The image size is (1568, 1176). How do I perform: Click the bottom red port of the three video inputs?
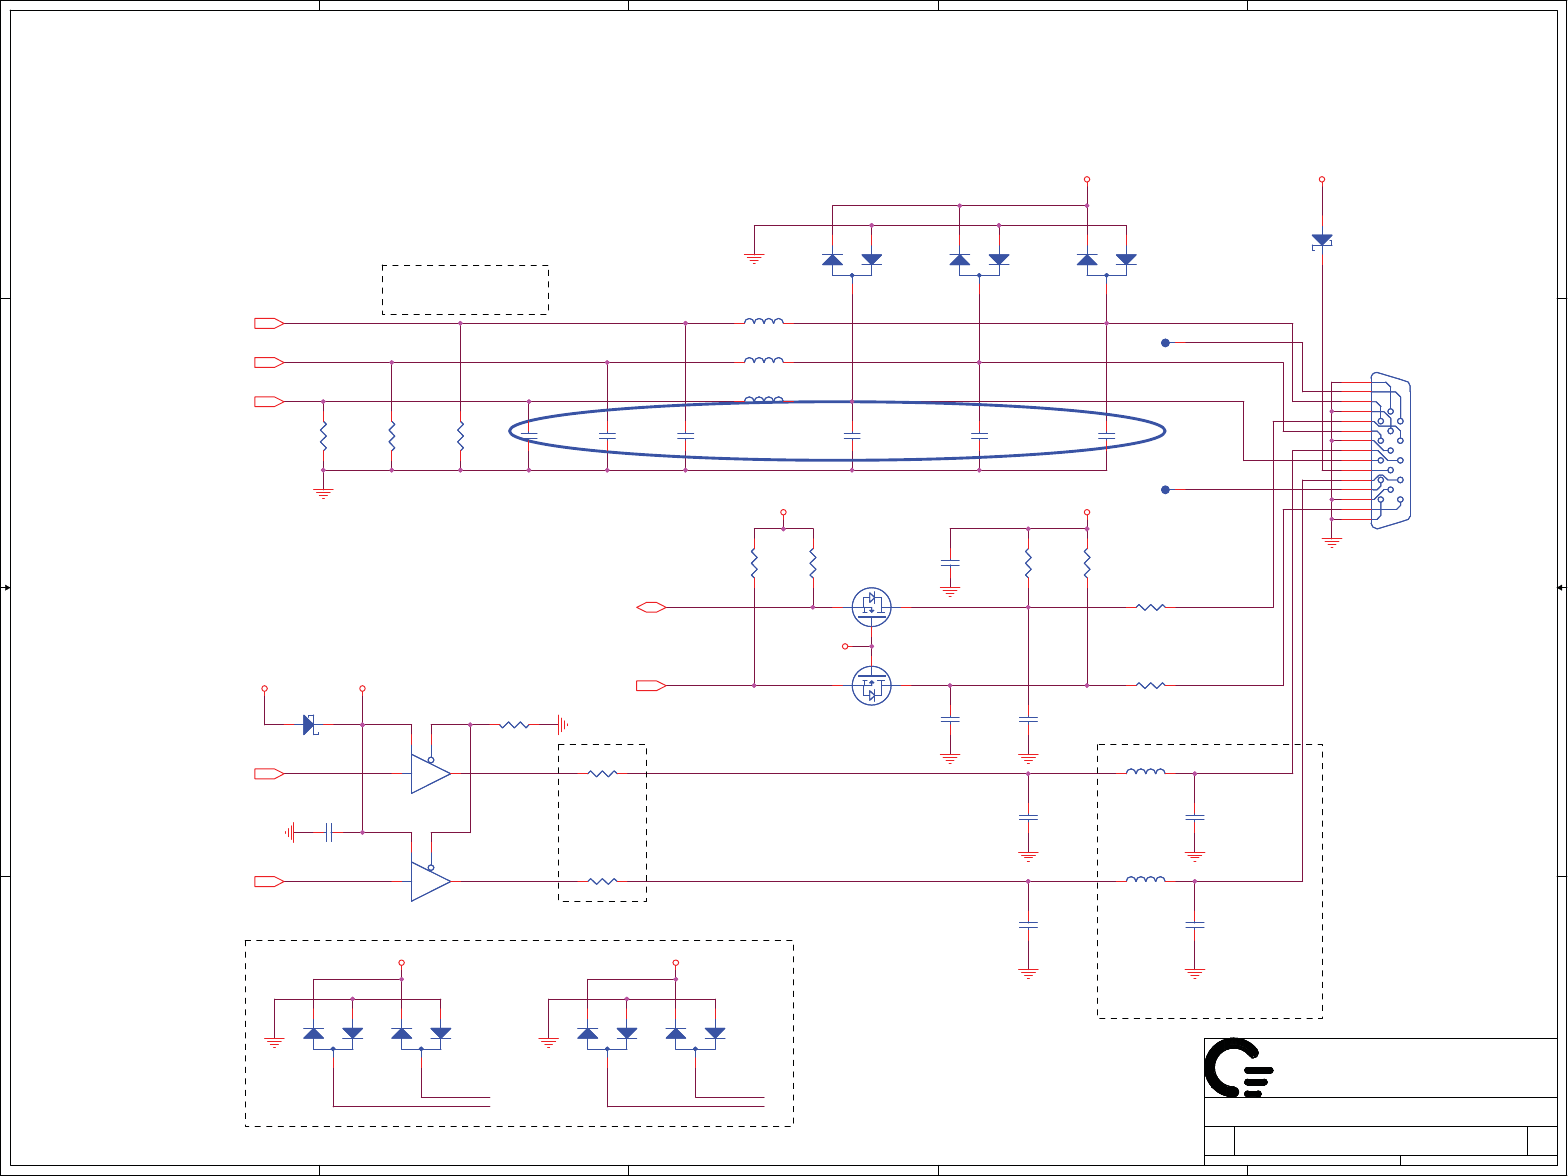[x=269, y=401]
